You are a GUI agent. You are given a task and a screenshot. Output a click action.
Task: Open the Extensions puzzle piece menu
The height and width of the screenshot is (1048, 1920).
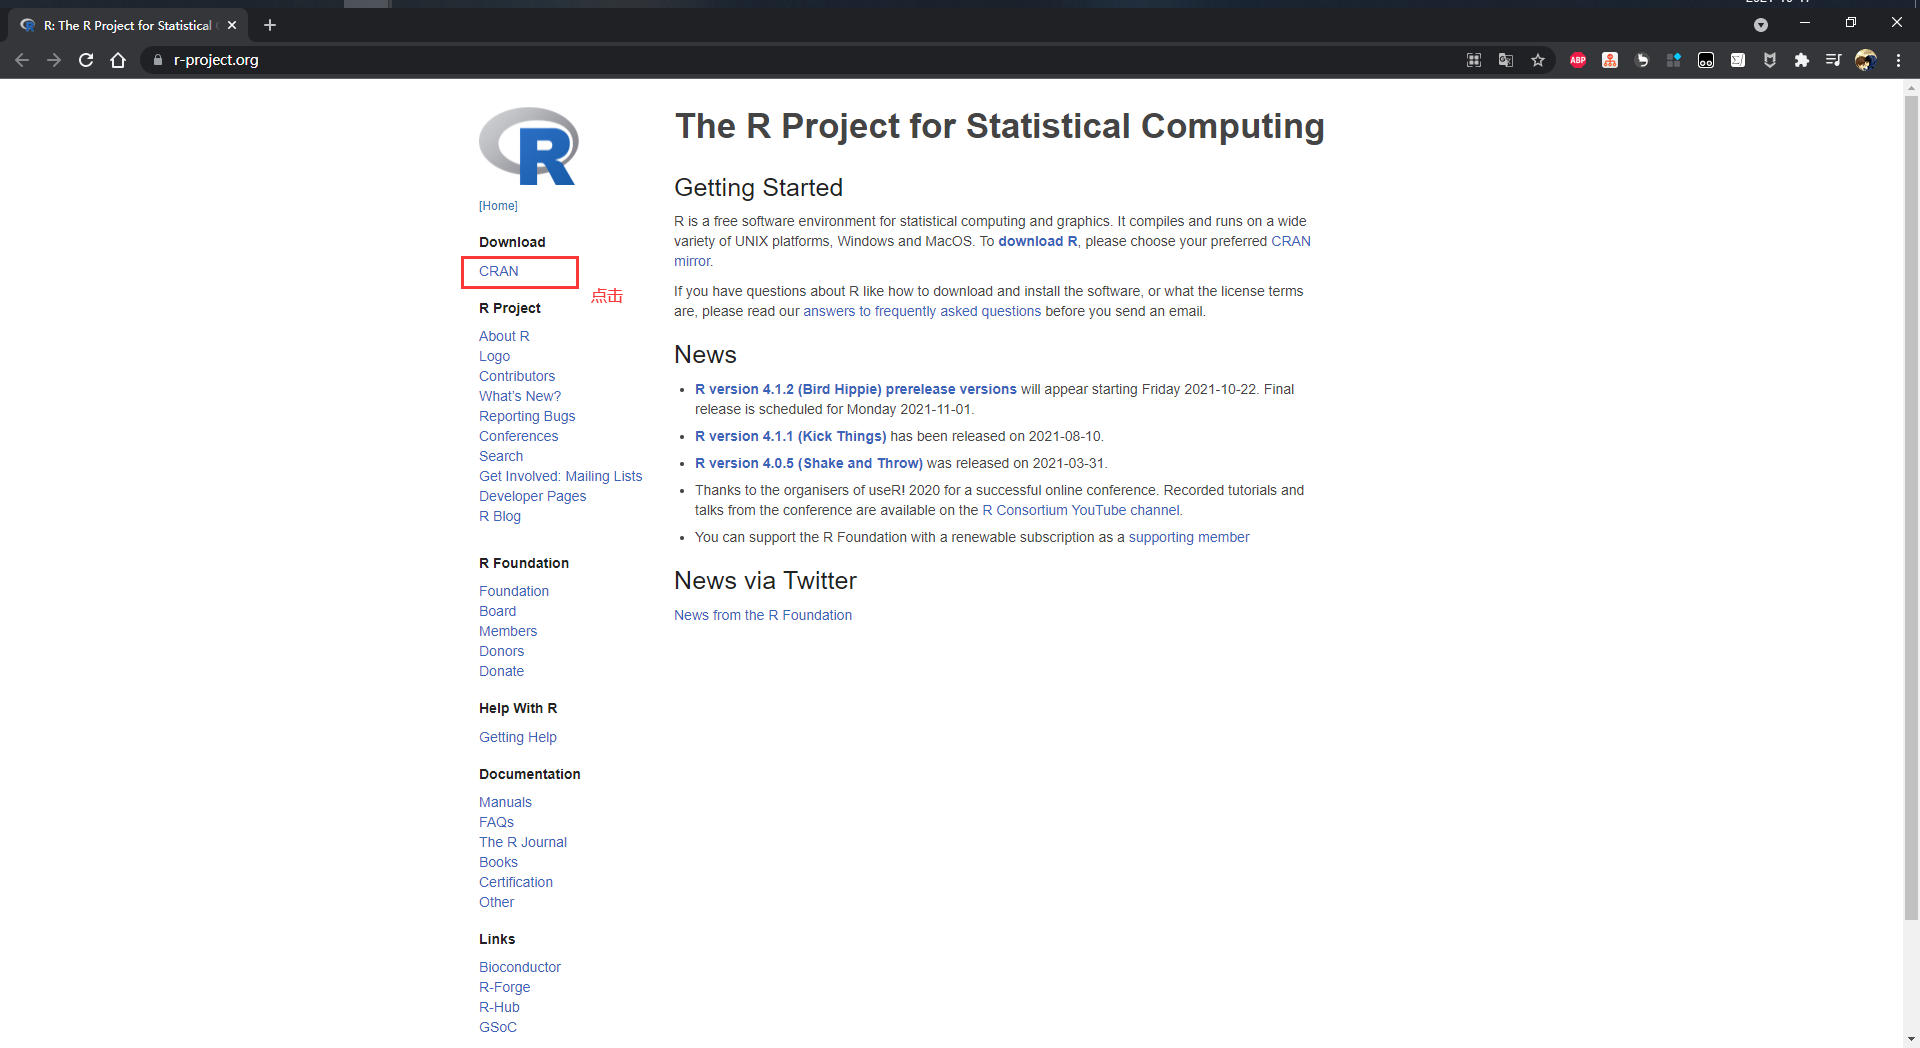click(1801, 60)
